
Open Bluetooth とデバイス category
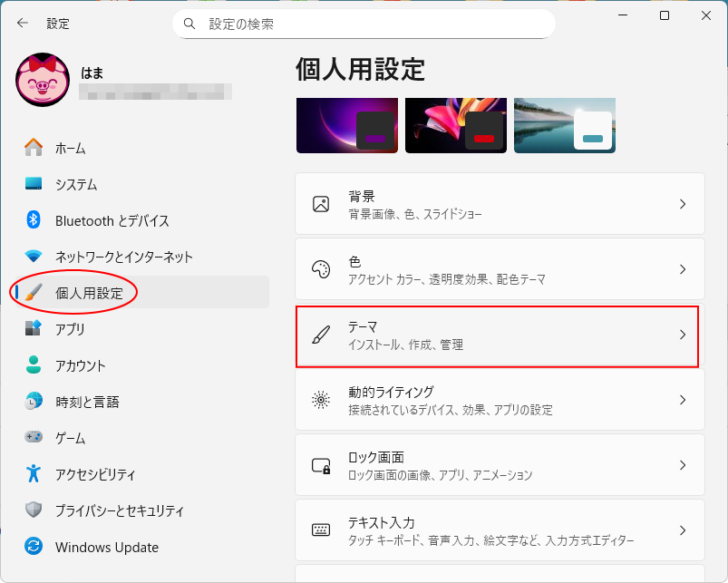(142, 220)
